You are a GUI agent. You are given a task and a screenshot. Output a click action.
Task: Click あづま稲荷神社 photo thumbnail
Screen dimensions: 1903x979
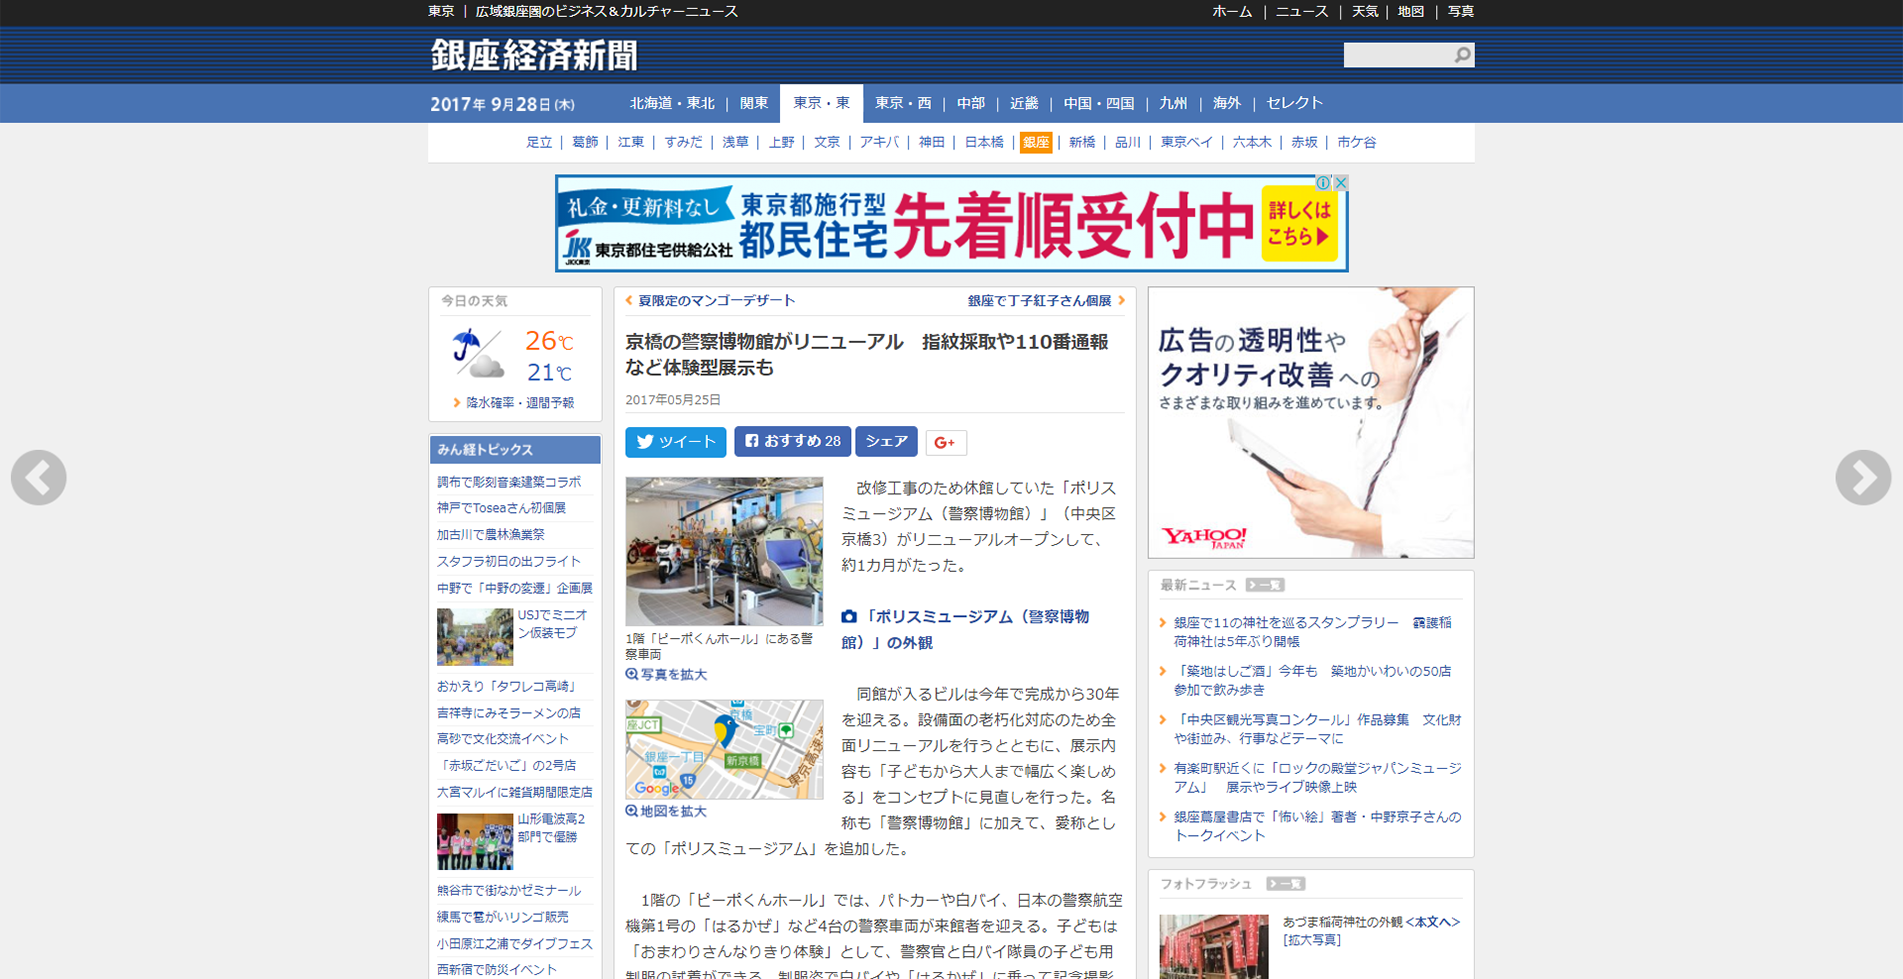(x=1214, y=946)
